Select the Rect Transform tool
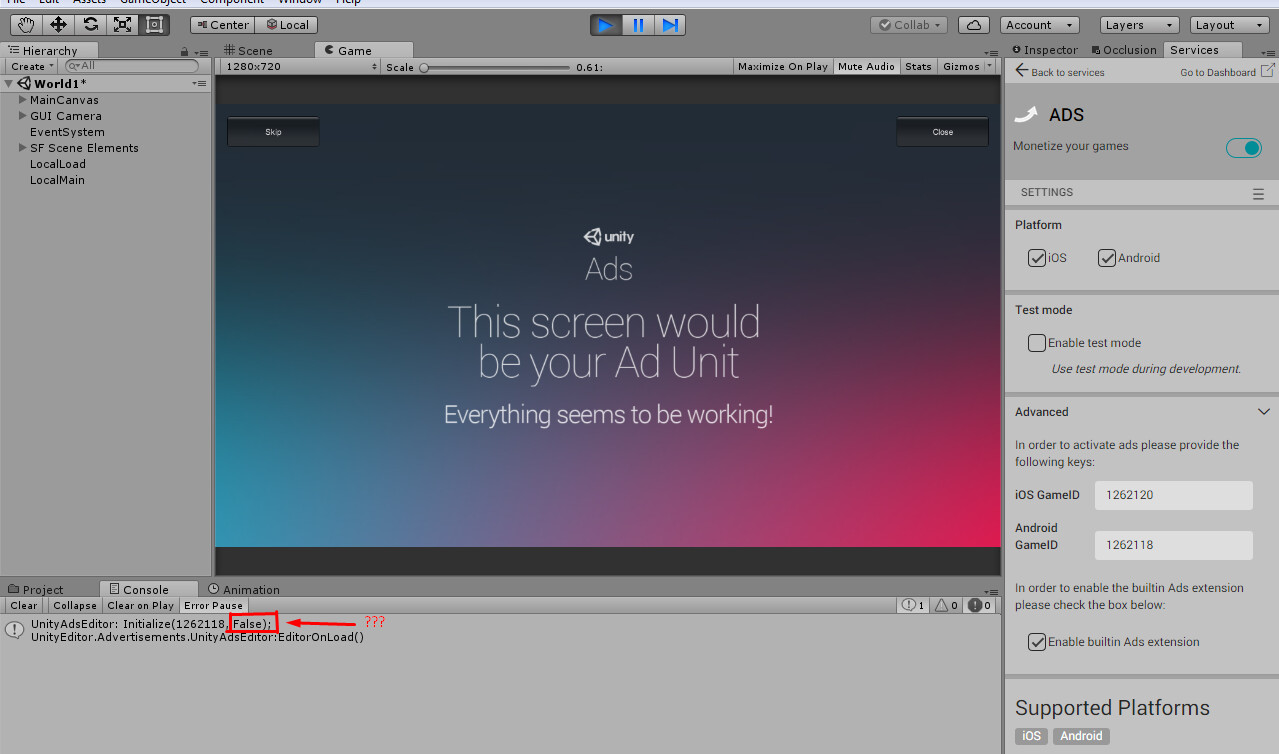The width and height of the screenshot is (1279, 754). tap(155, 24)
